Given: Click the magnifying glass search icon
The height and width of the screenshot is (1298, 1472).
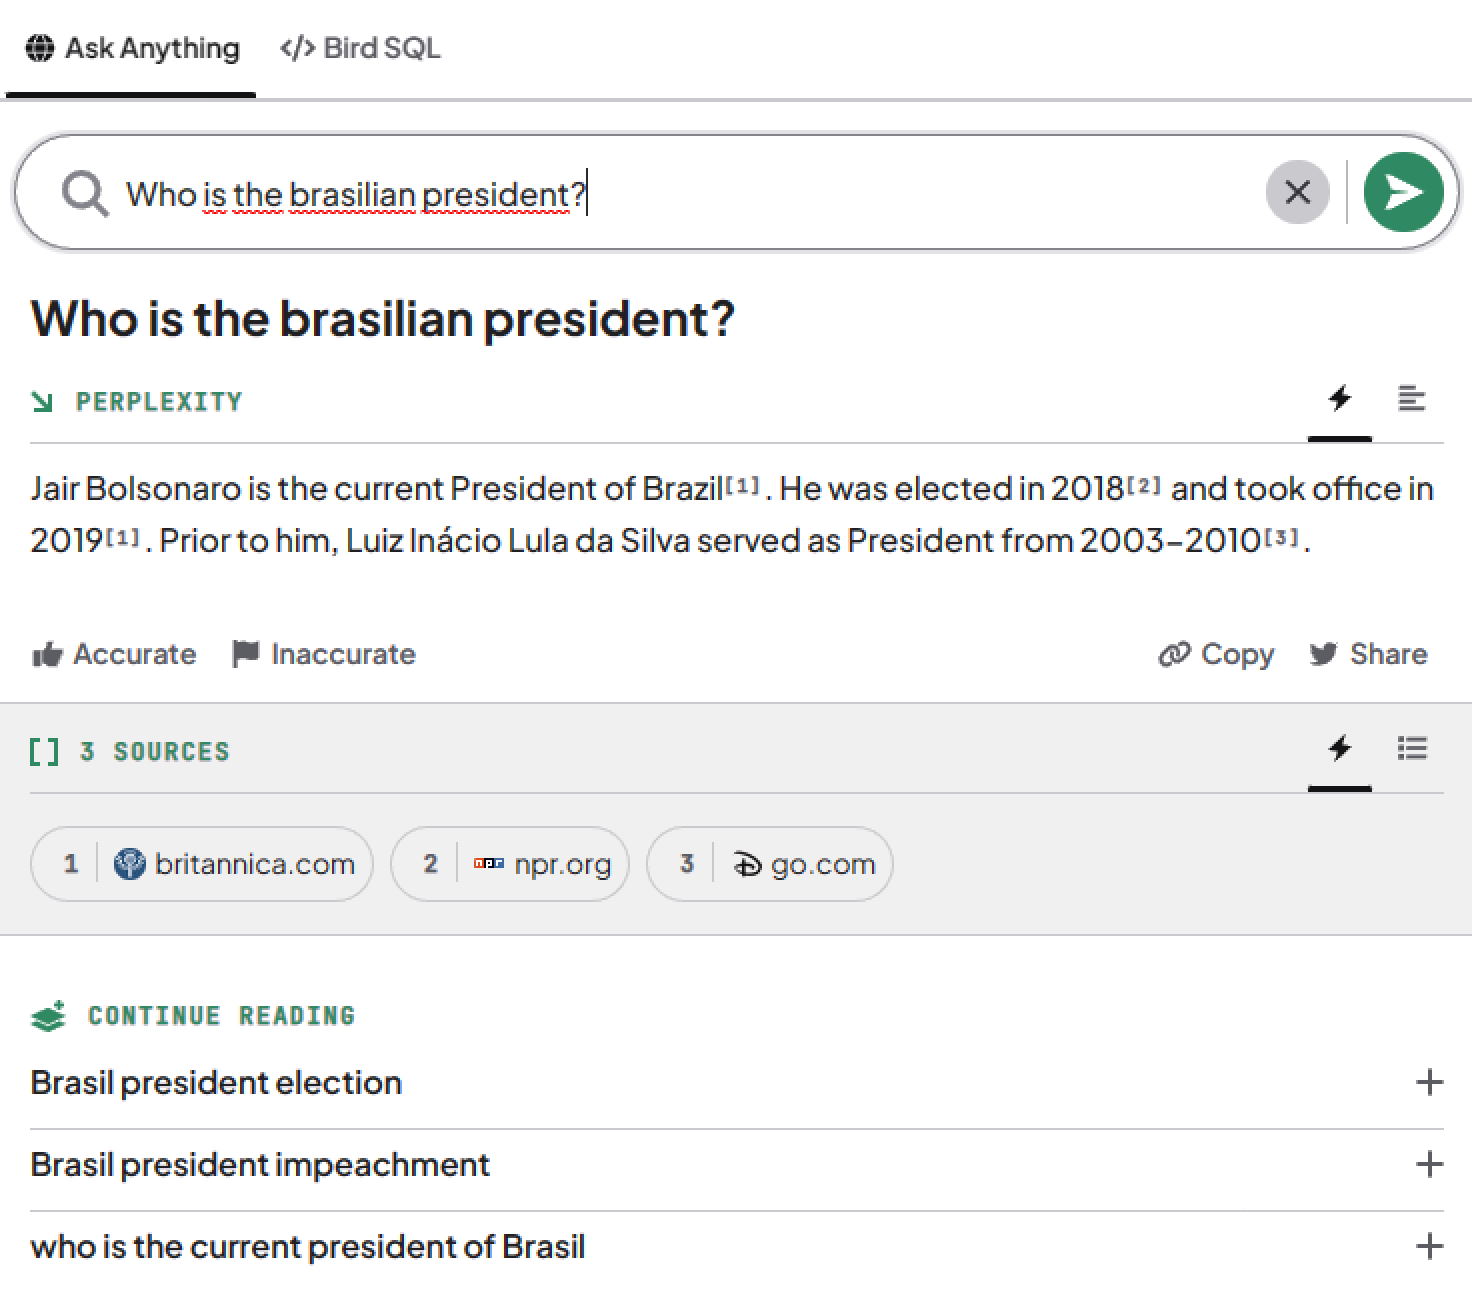Looking at the screenshot, I should pyautogui.click(x=85, y=193).
